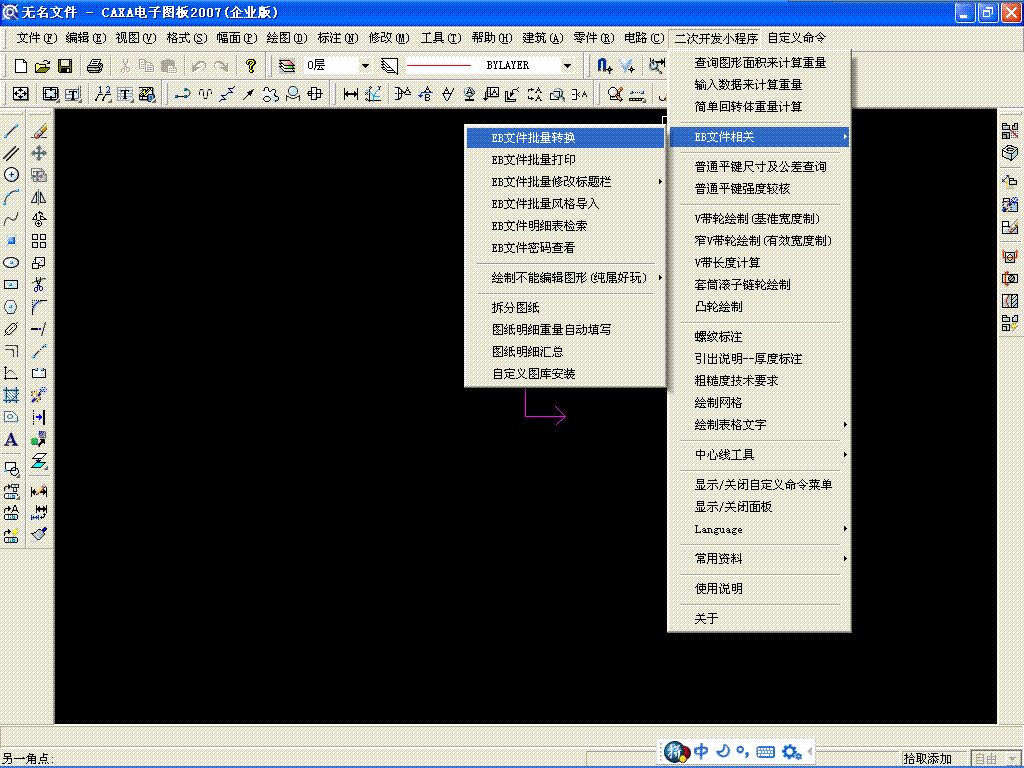Toggle IME punctuation mode icon

tap(743, 752)
